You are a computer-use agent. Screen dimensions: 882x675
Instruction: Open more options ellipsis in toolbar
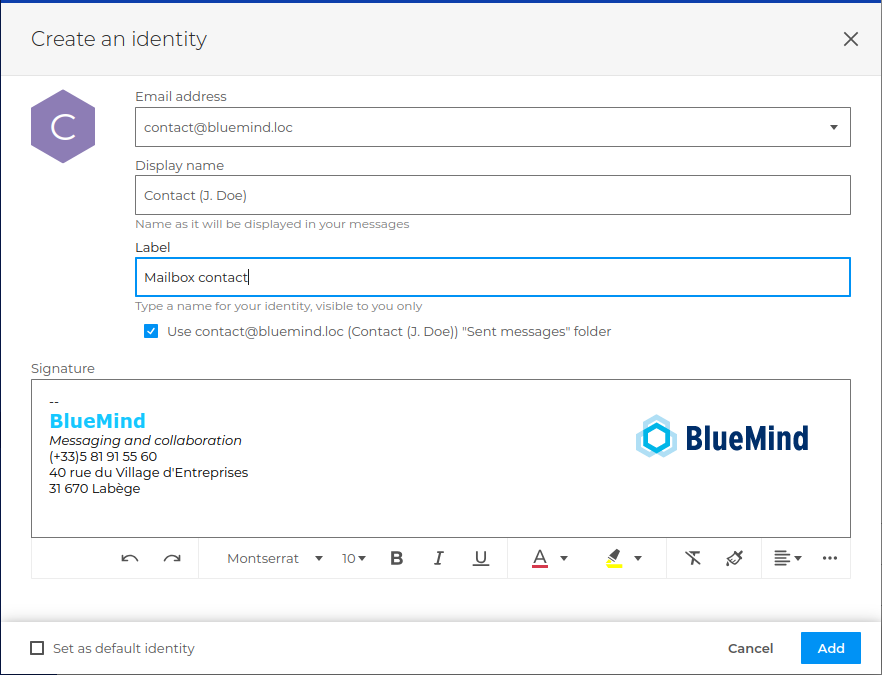point(829,558)
